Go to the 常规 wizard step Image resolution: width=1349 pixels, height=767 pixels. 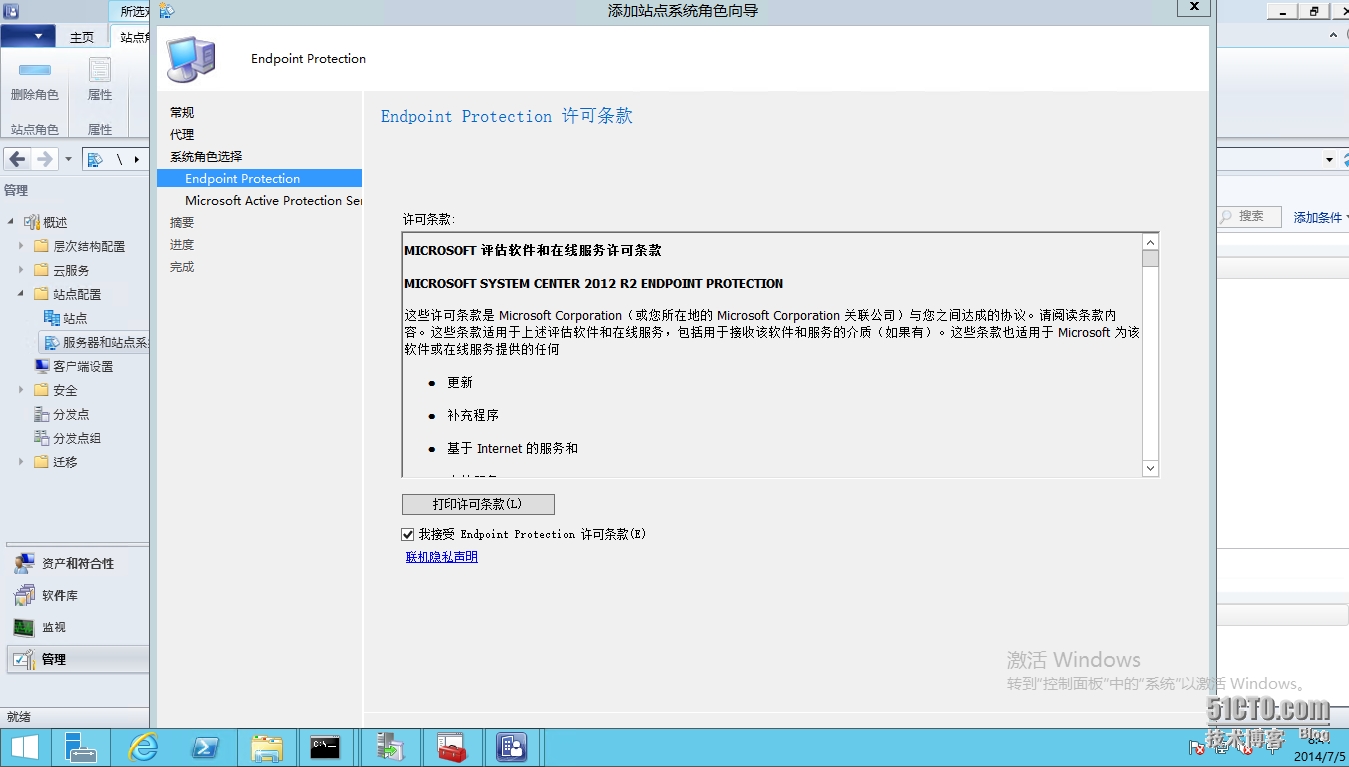point(182,113)
